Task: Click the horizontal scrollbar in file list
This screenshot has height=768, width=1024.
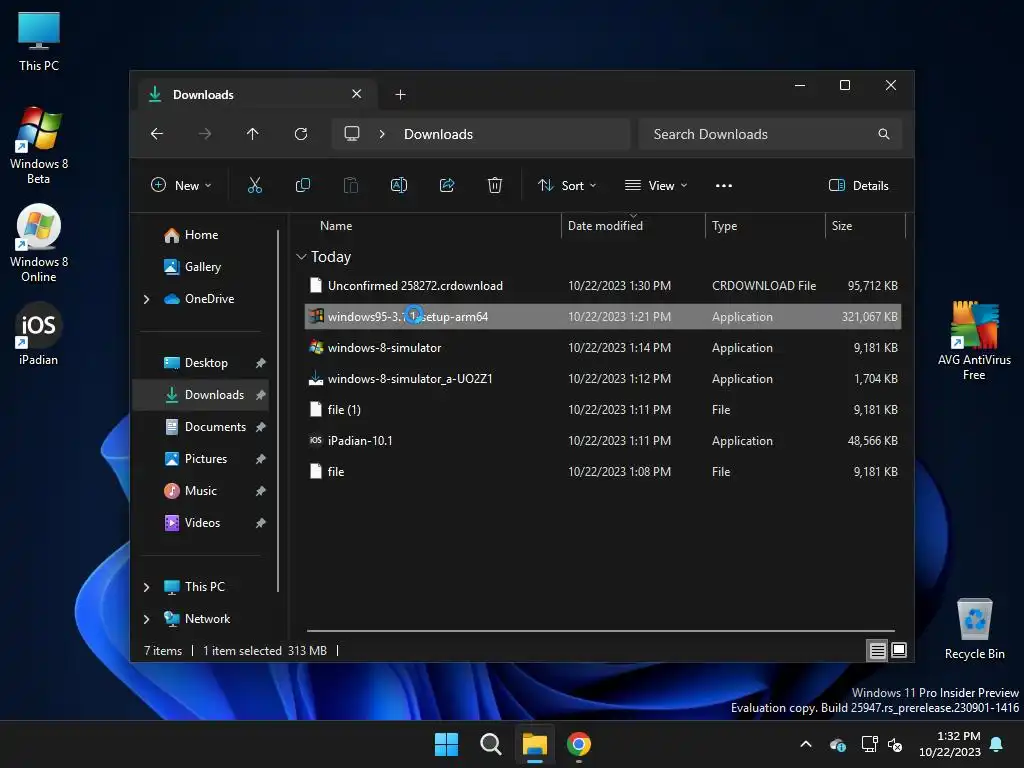Action: pos(600,631)
